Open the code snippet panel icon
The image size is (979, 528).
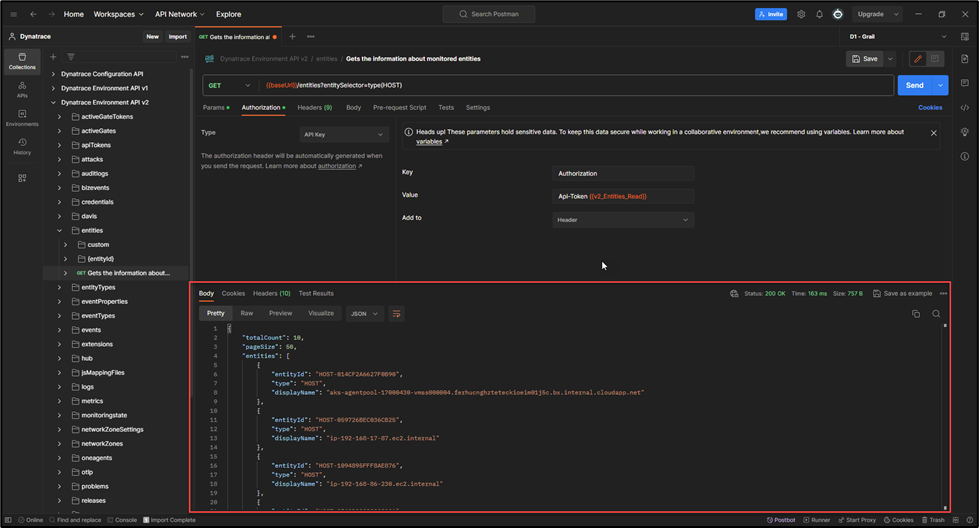click(964, 108)
